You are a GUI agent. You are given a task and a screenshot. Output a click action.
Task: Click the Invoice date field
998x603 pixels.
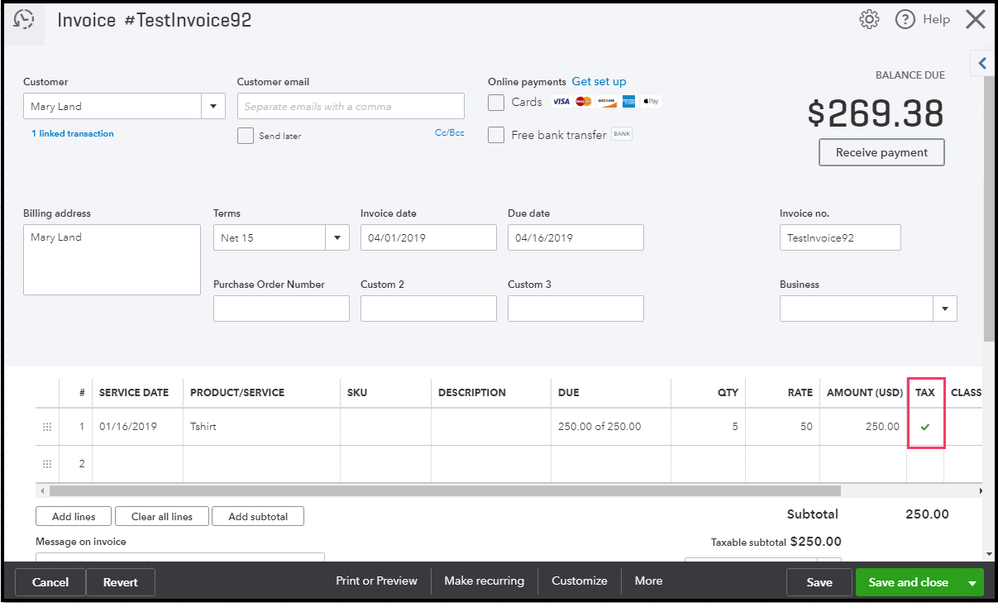click(428, 238)
